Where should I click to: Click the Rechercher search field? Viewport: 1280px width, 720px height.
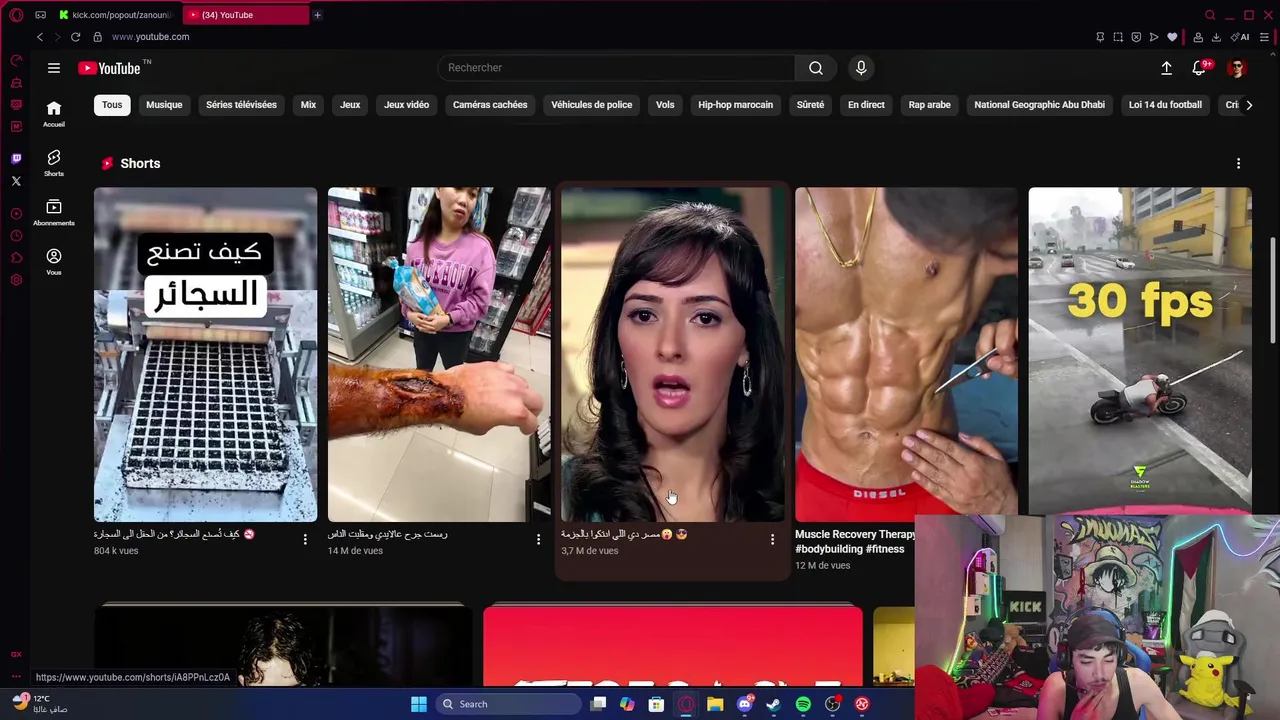pos(615,68)
